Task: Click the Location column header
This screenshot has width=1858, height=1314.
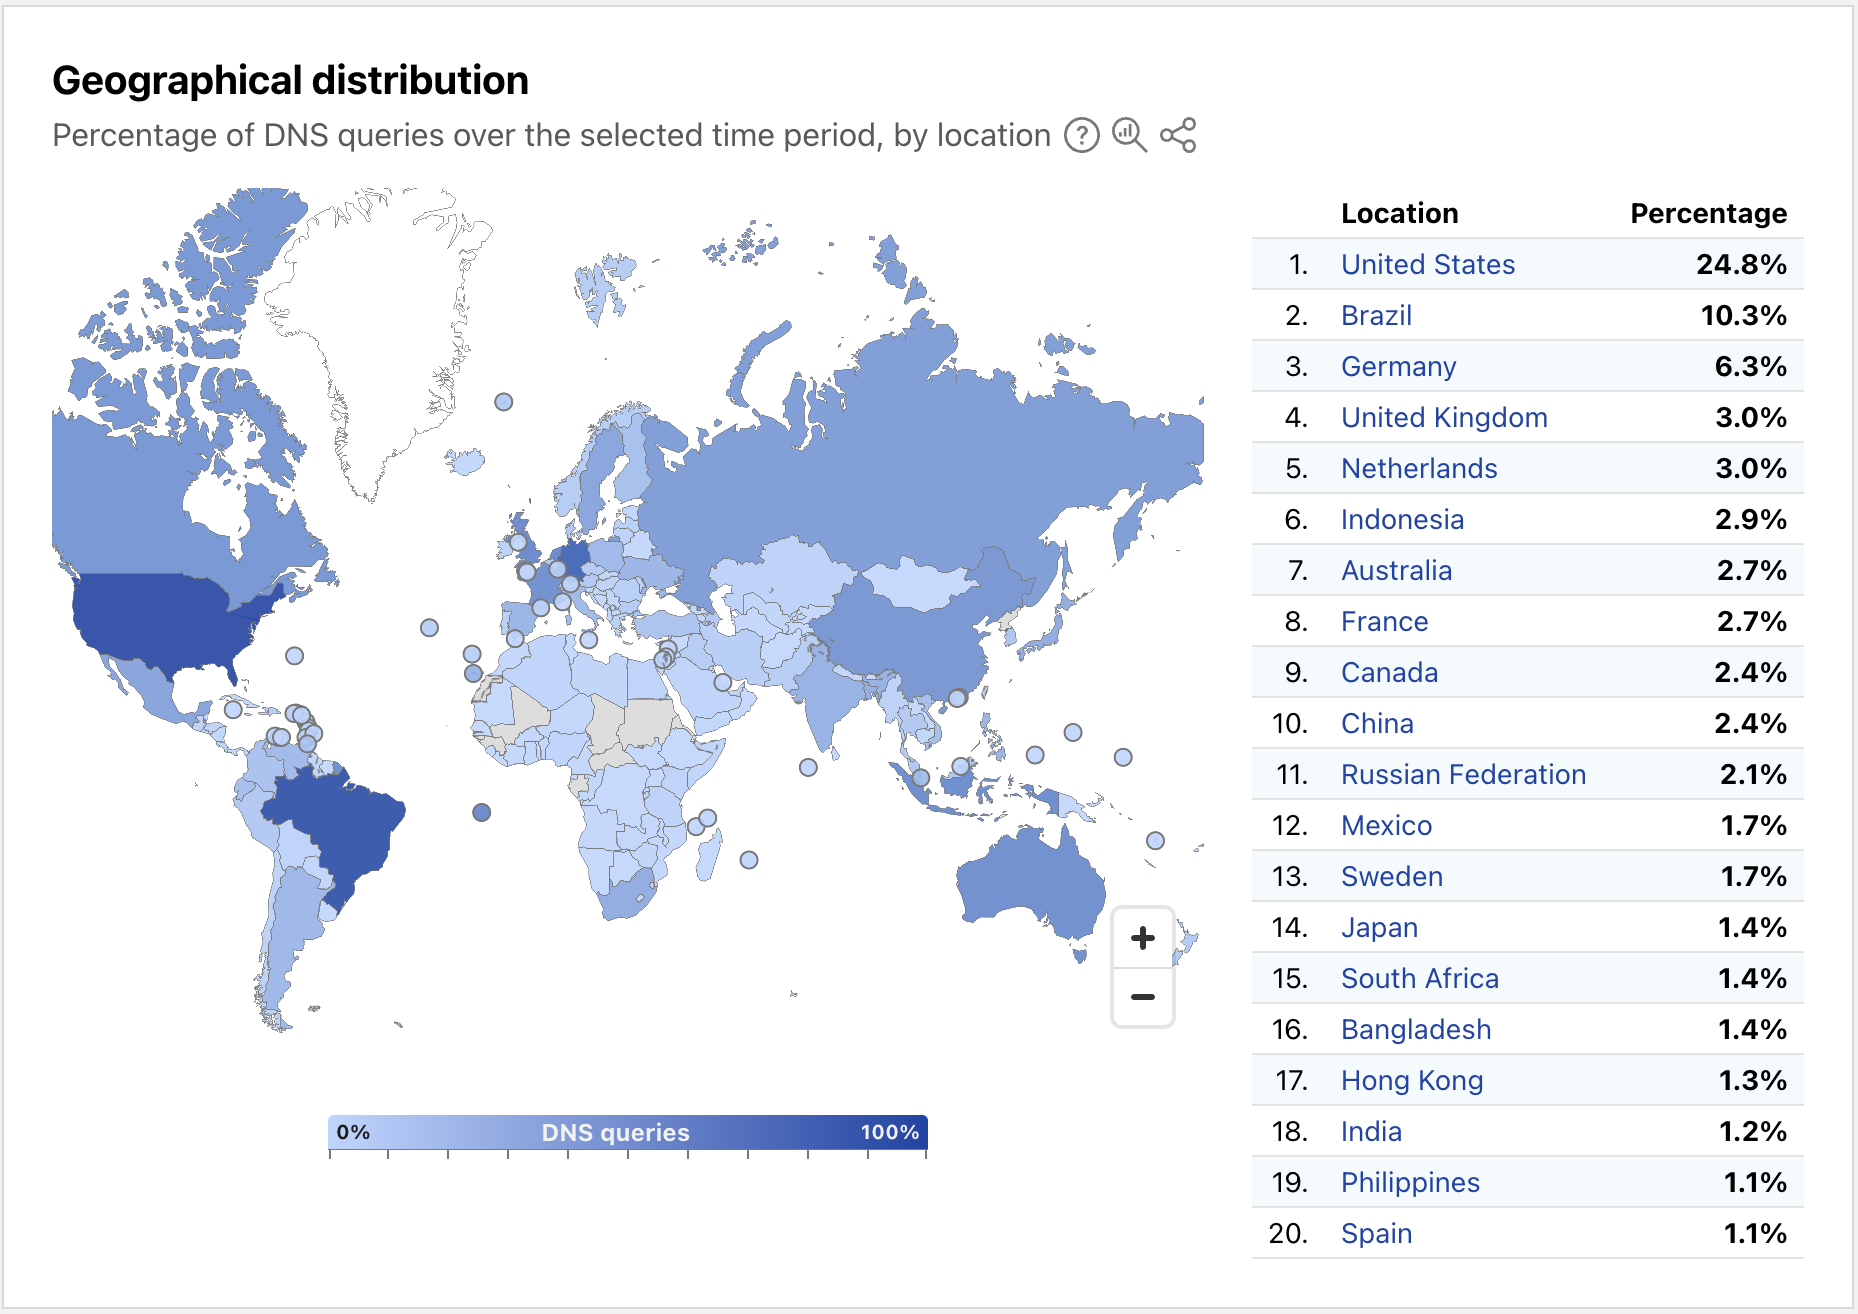Action: pyautogui.click(x=1399, y=213)
